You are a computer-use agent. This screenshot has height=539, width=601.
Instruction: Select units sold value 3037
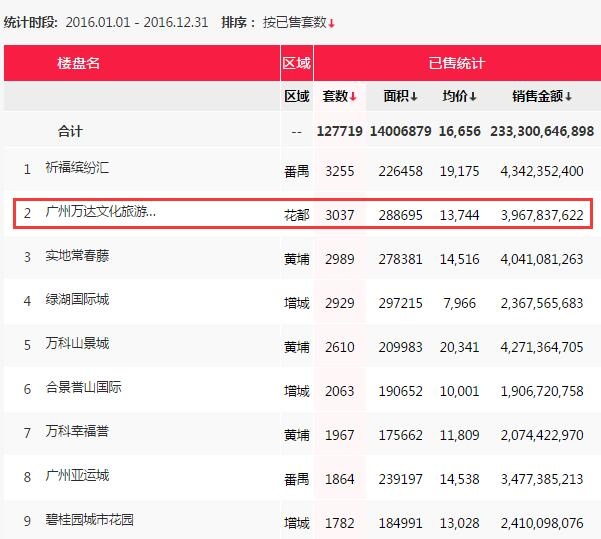[340, 215]
